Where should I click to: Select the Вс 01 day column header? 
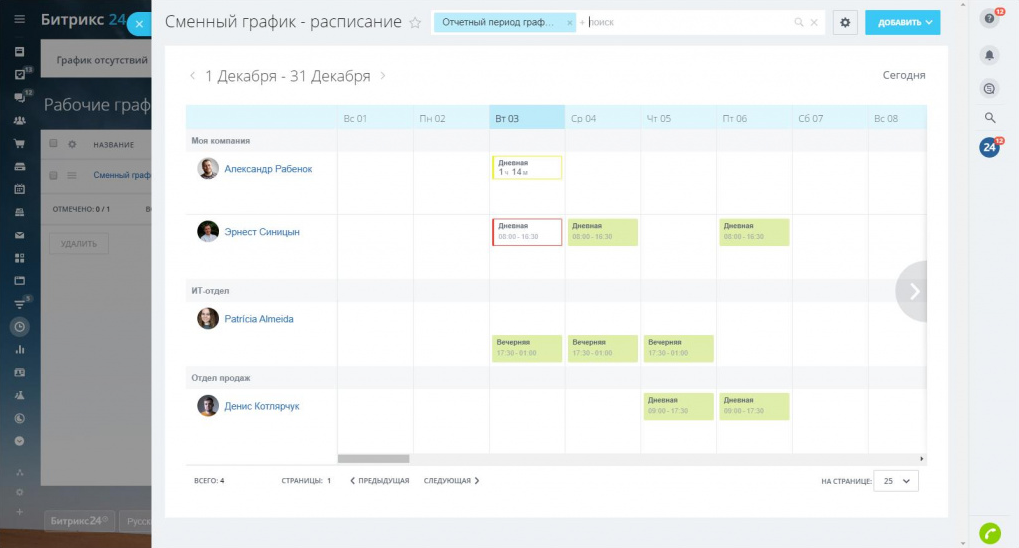(375, 118)
